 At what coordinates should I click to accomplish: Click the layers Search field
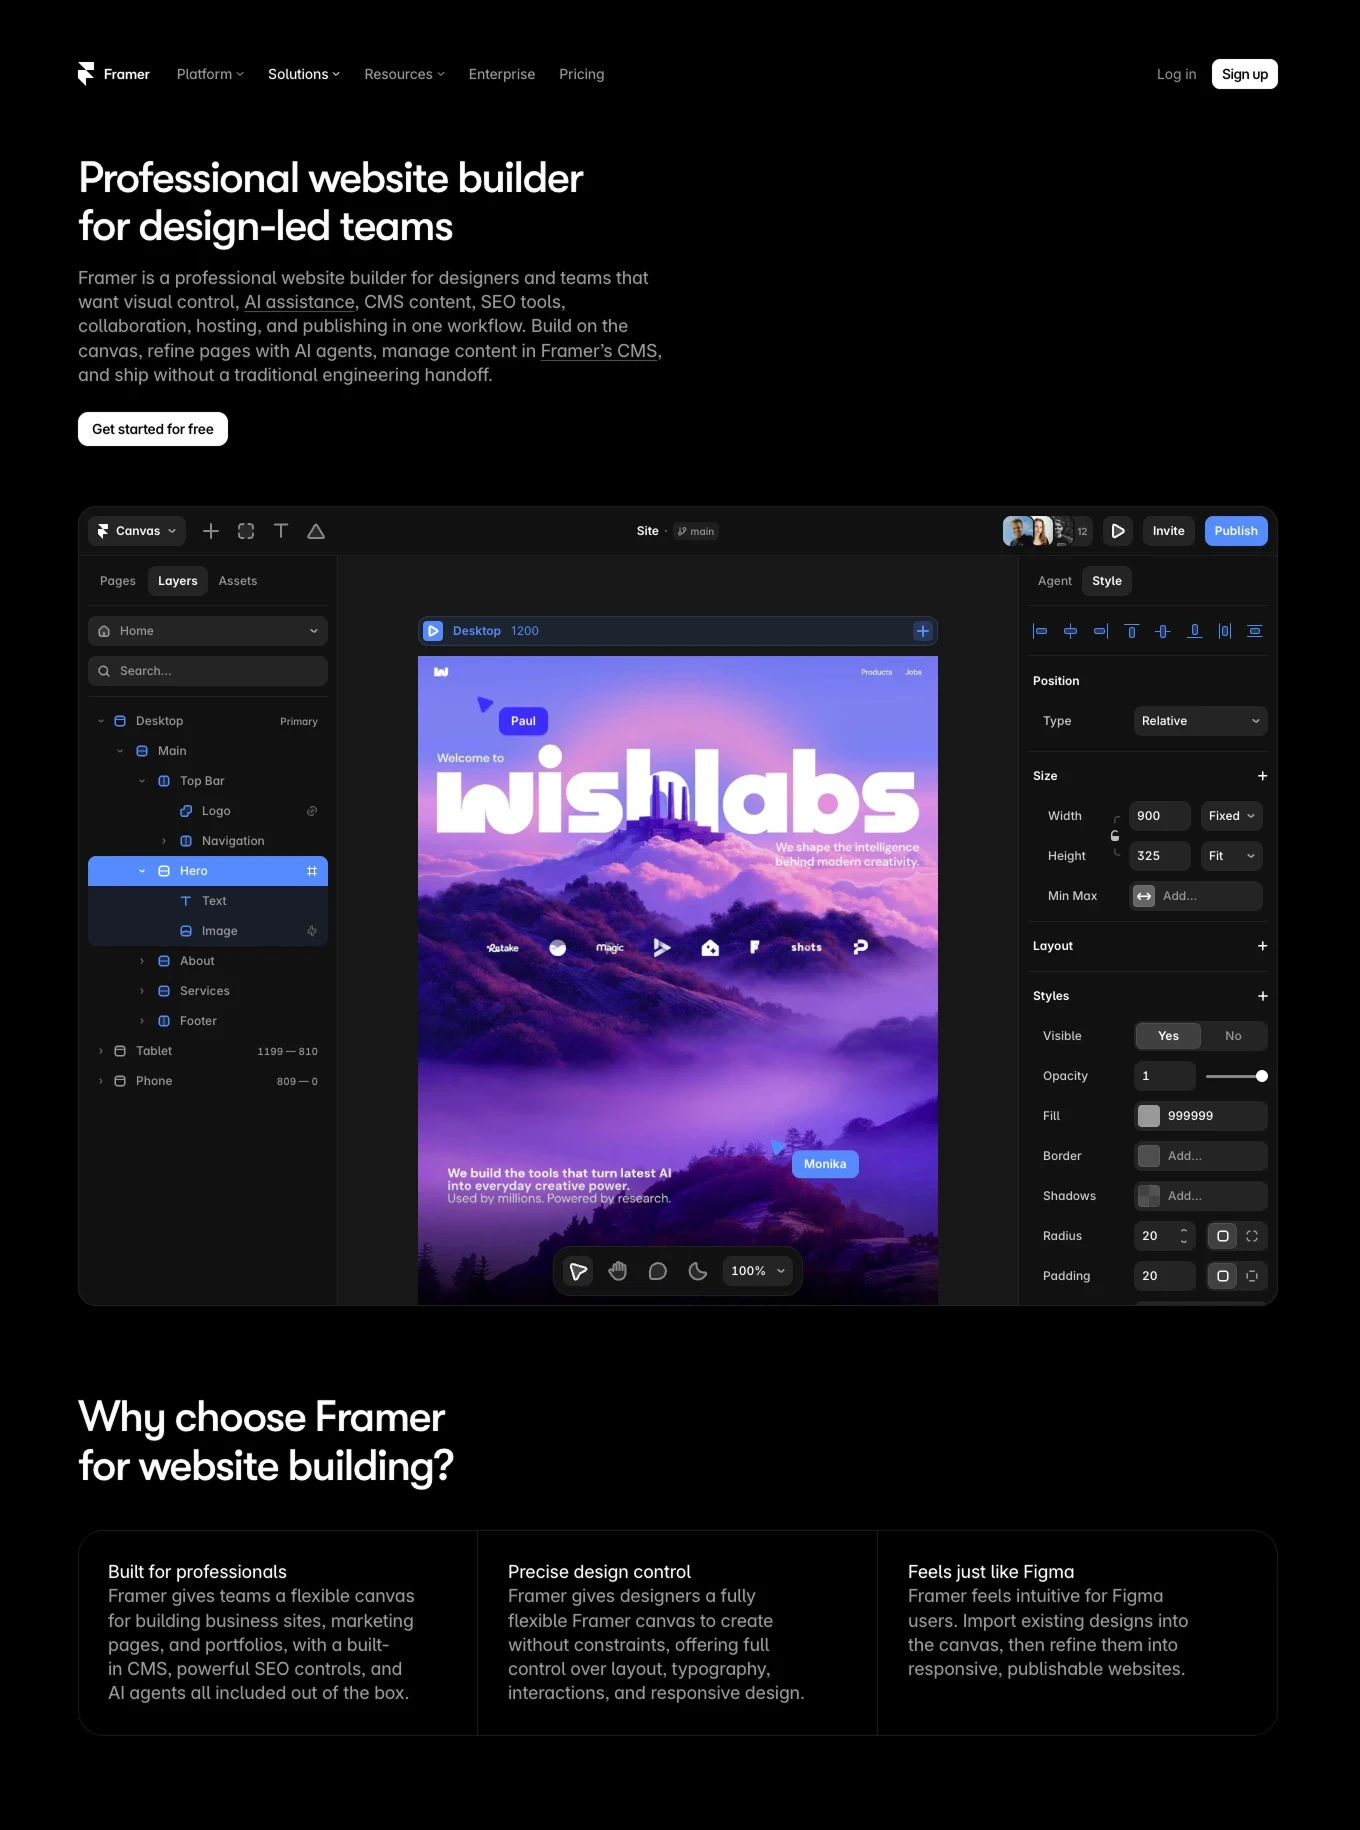[208, 671]
